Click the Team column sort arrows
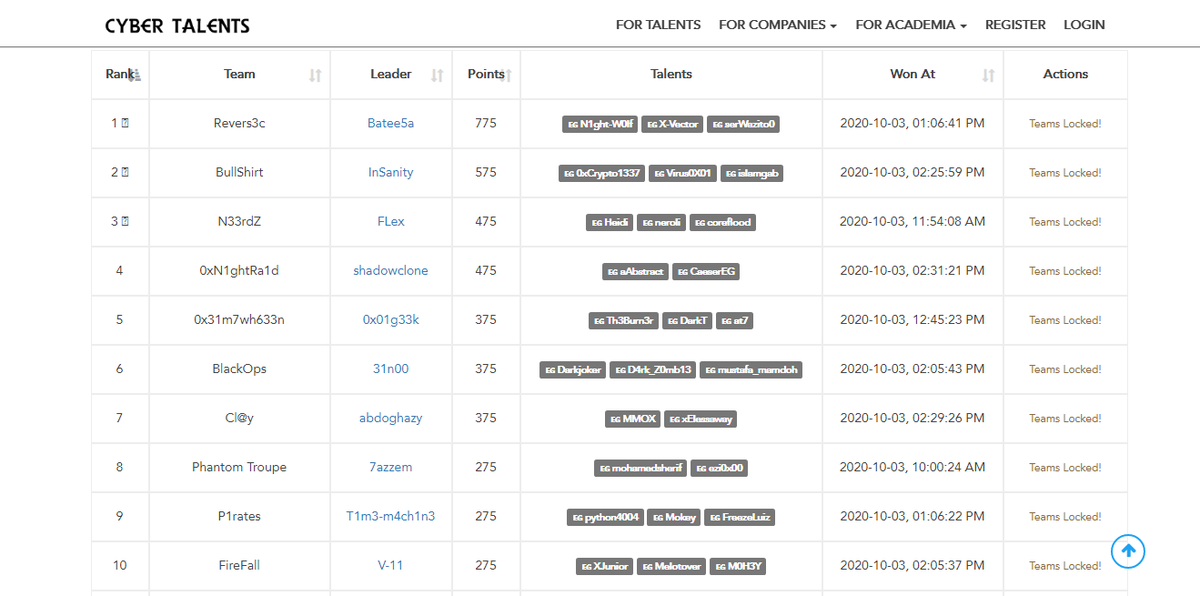 coord(315,75)
